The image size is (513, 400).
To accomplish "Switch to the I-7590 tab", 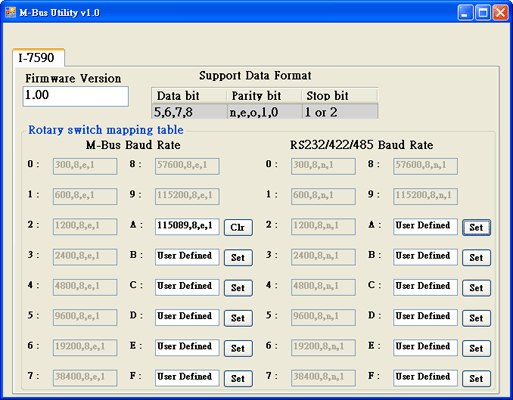I will pyautogui.click(x=38, y=58).
